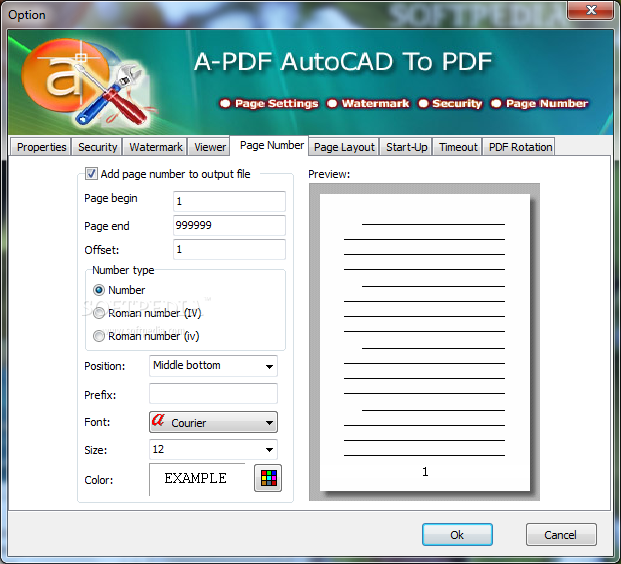This screenshot has height=564, width=621.
Task: Click the 'Preview:' label text
Action: tap(329, 174)
